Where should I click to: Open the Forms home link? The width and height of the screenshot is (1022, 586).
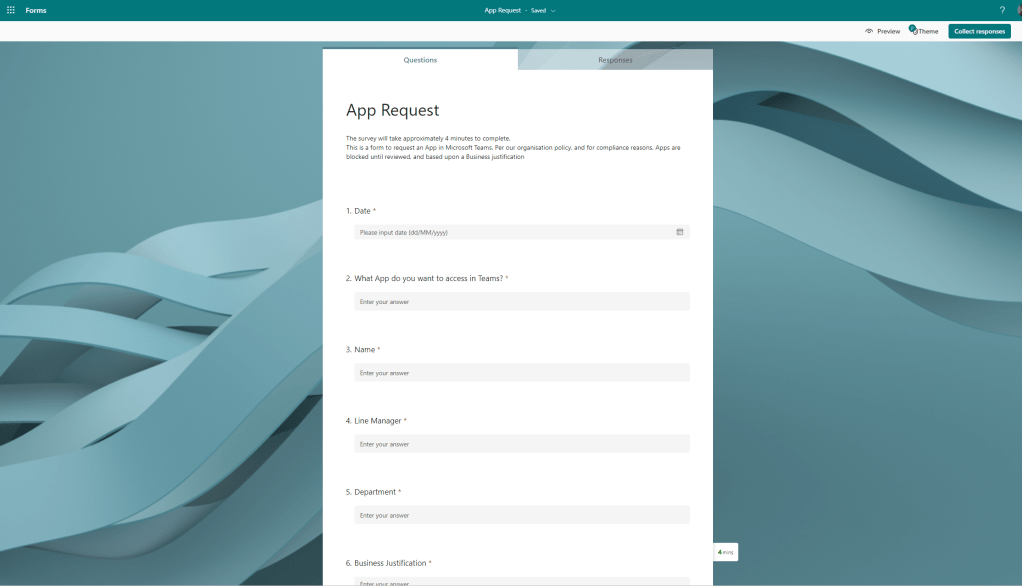point(36,10)
